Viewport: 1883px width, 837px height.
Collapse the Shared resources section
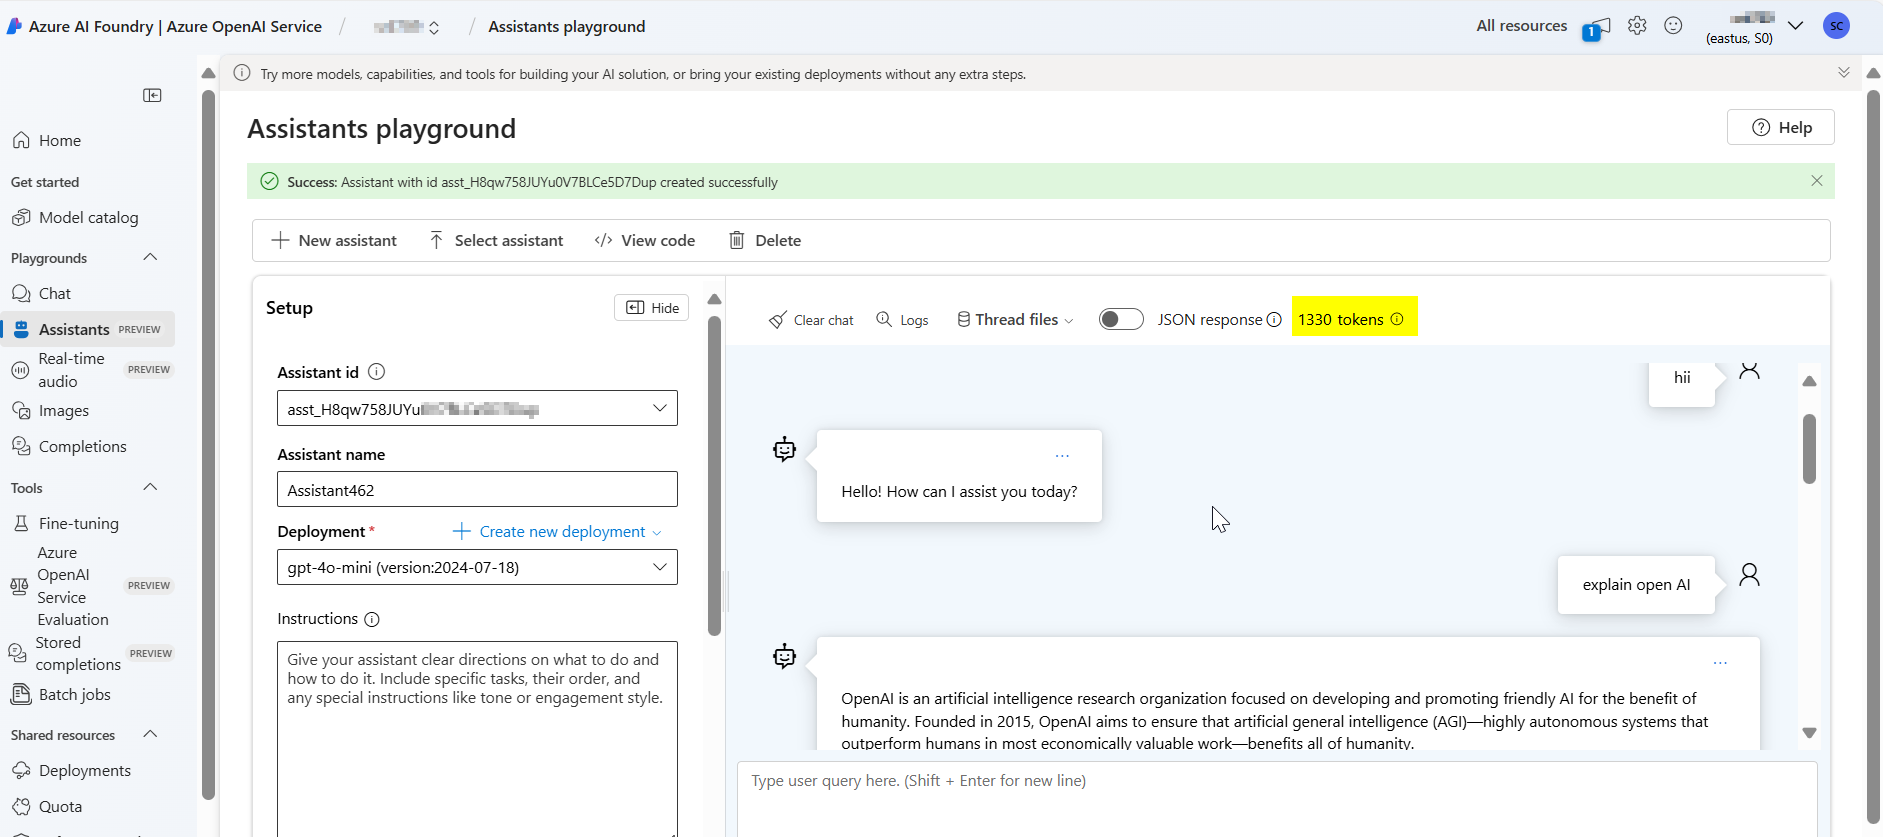[150, 734]
